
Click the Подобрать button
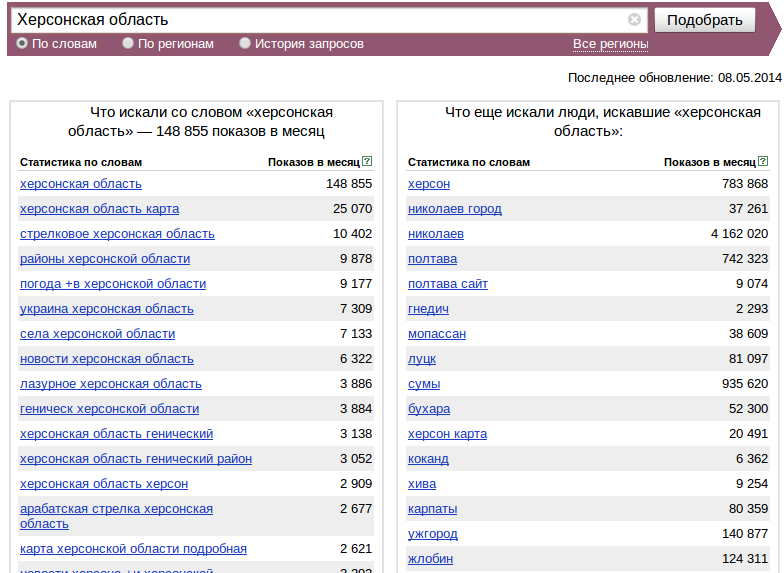tap(704, 20)
